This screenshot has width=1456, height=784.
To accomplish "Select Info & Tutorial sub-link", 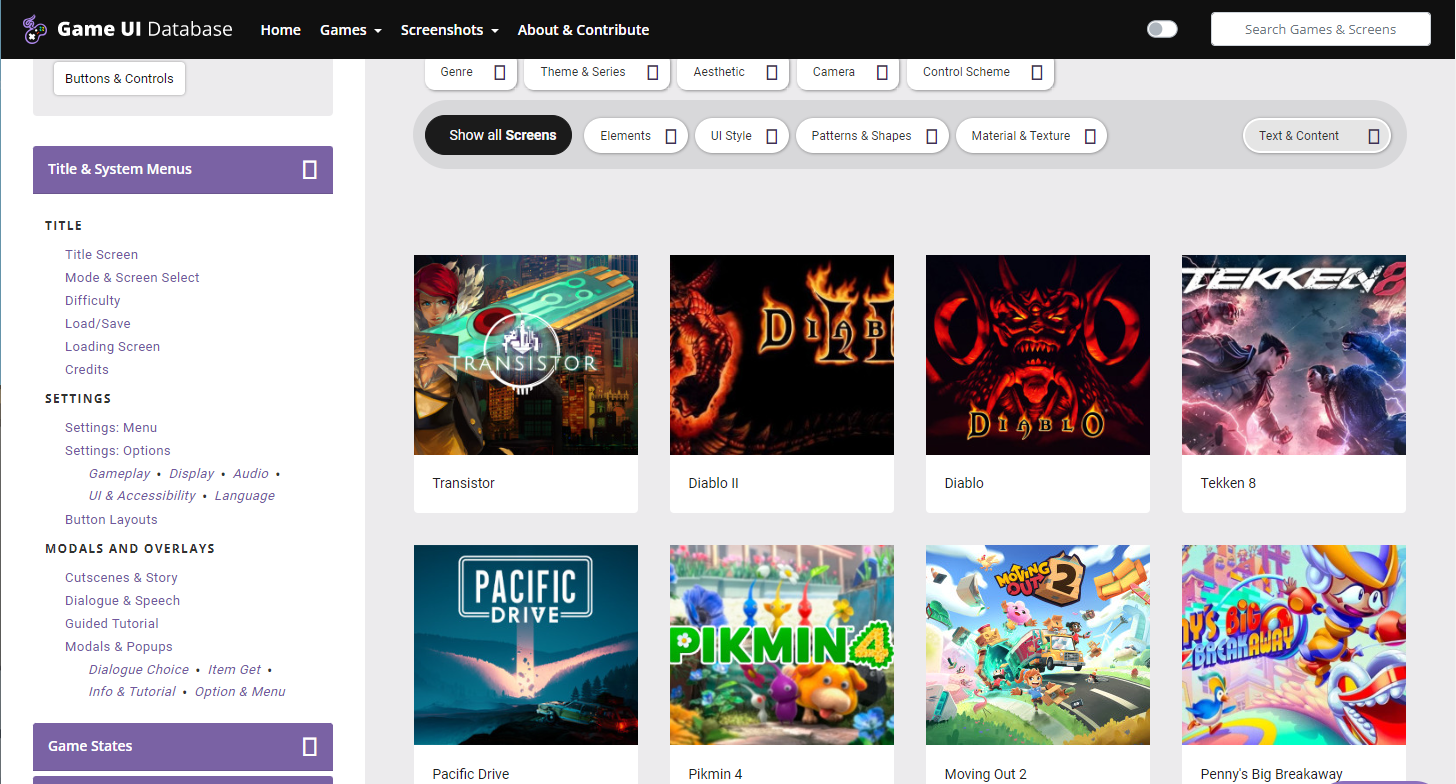I will pos(132,692).
